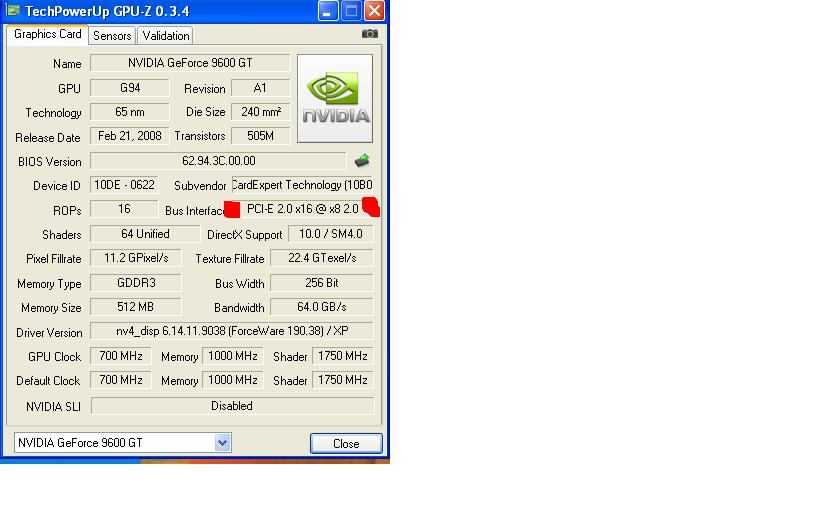Click the BIOS Version field 62.94.3C.00.00
840x525 pixels.
(x=219, y=161)
